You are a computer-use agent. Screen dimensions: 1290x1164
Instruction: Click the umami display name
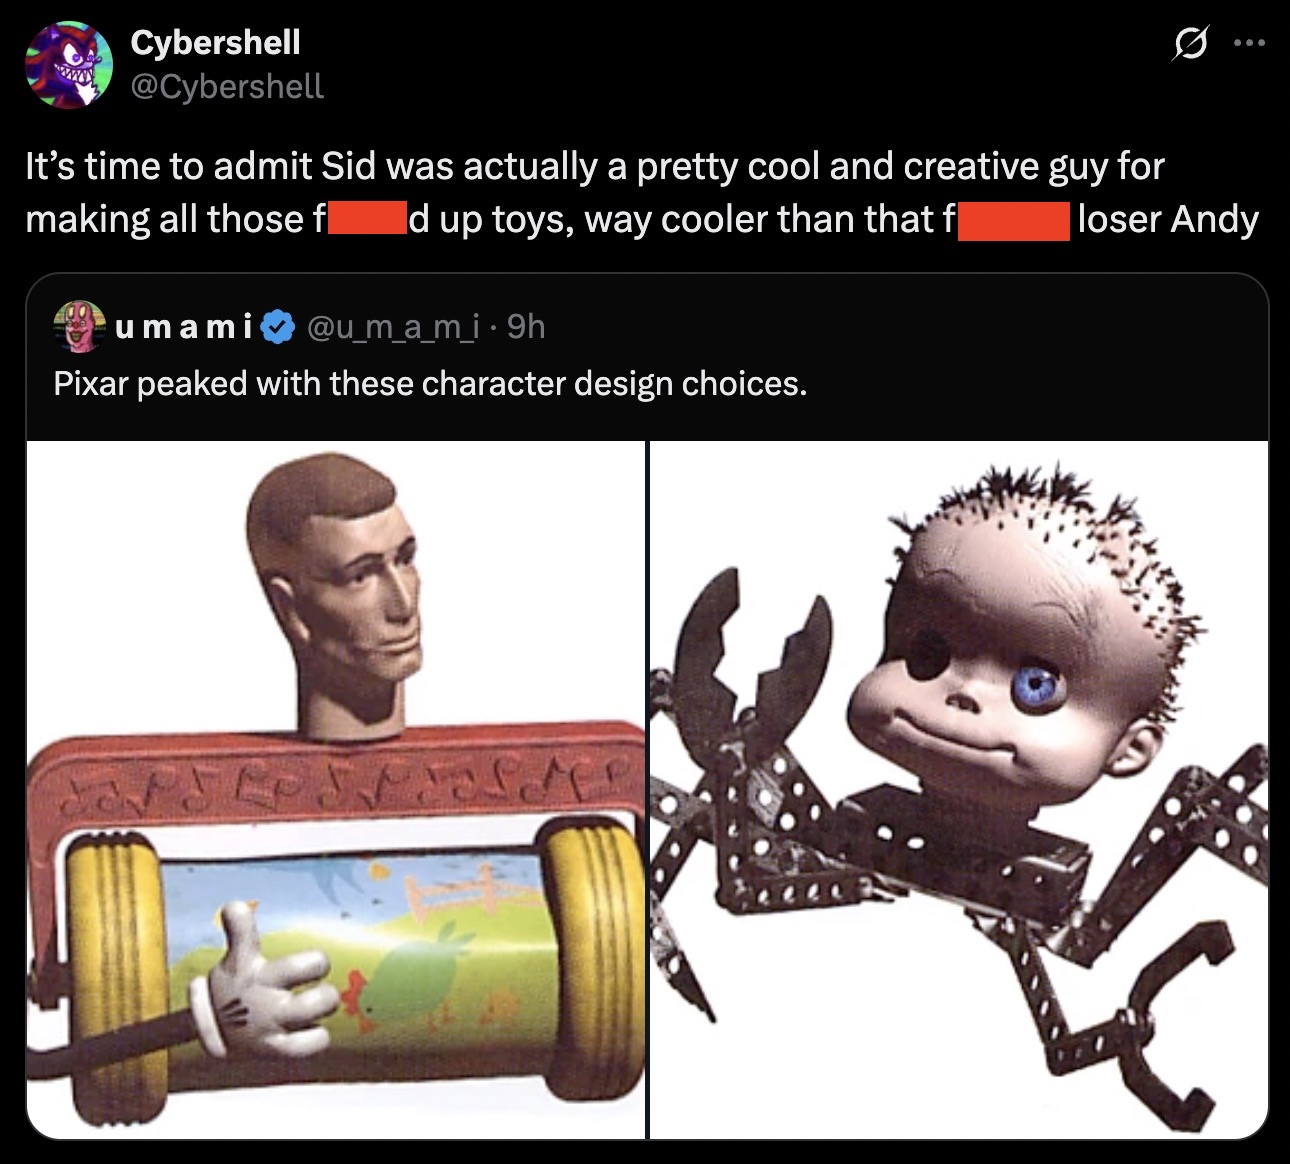[184, 327]
